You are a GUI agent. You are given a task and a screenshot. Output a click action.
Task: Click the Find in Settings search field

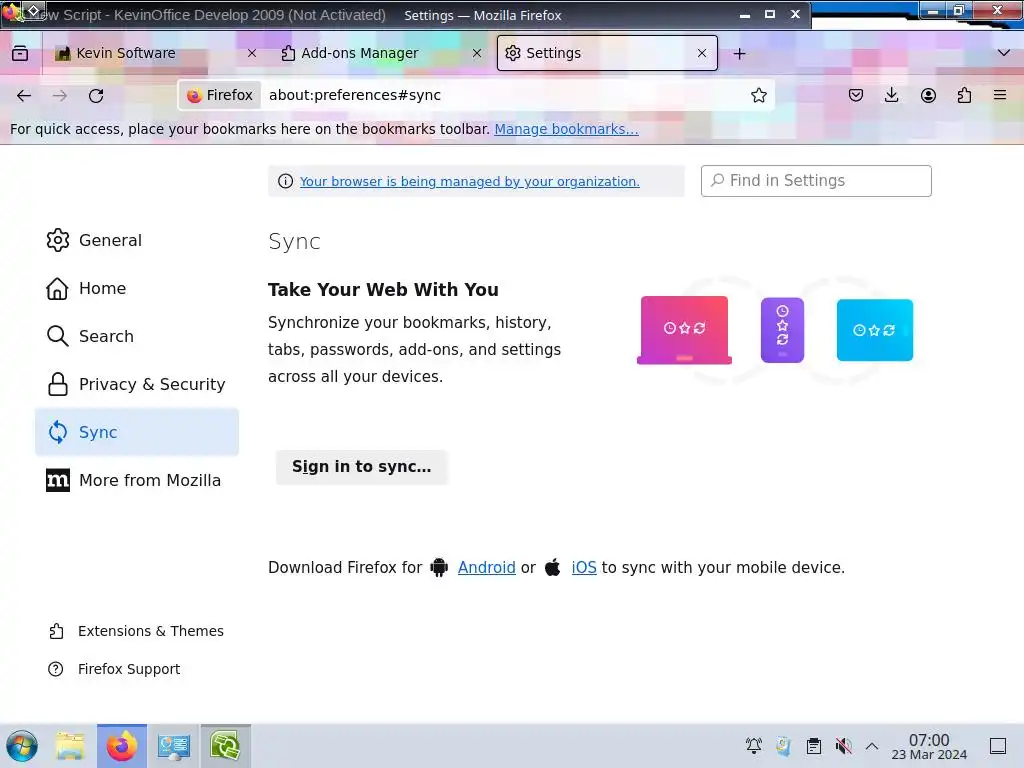816,181
